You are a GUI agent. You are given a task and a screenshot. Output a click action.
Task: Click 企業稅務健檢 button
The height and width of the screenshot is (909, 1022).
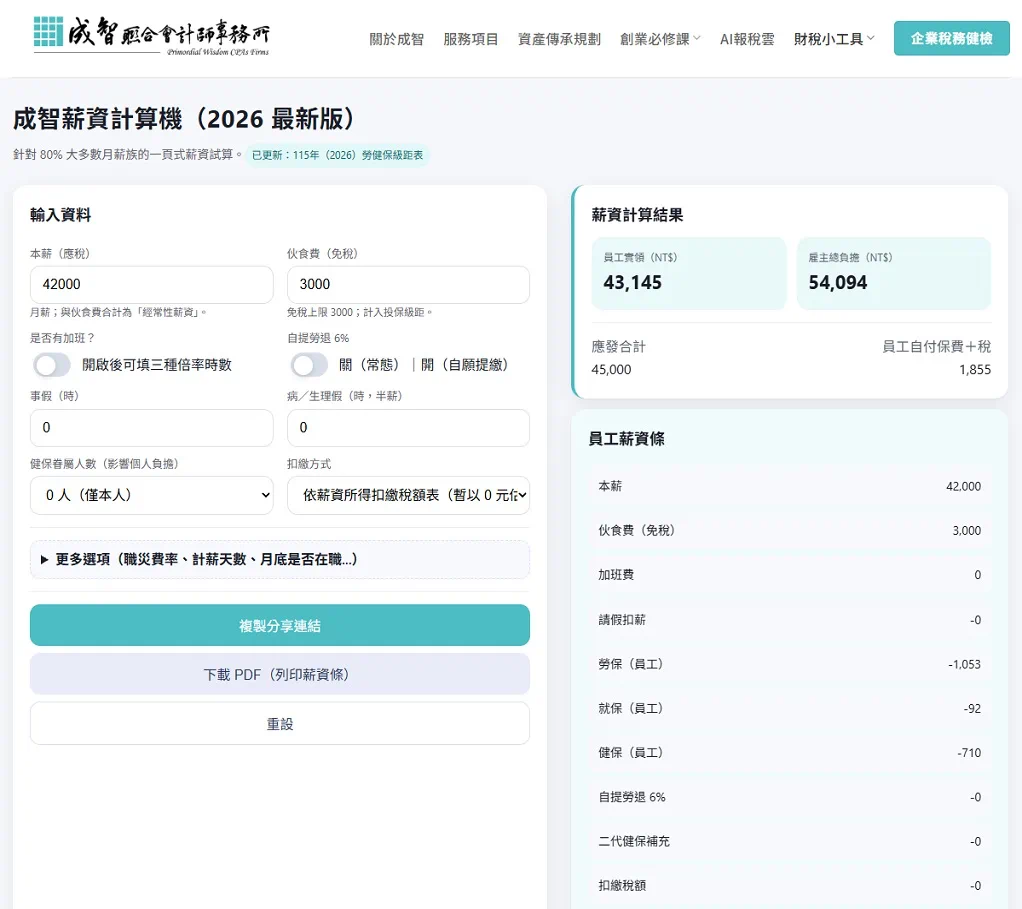[952, 38]
